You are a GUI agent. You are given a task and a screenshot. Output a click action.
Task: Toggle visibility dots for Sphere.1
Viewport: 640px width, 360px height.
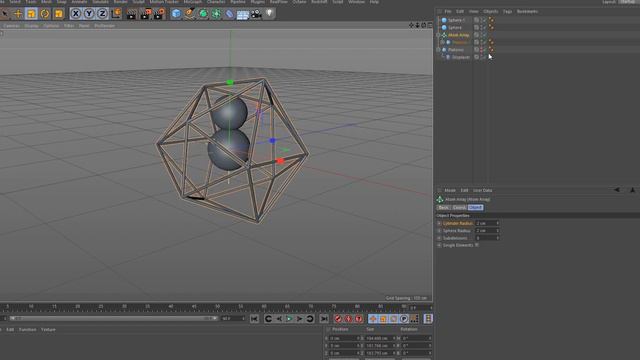point(481,20)
